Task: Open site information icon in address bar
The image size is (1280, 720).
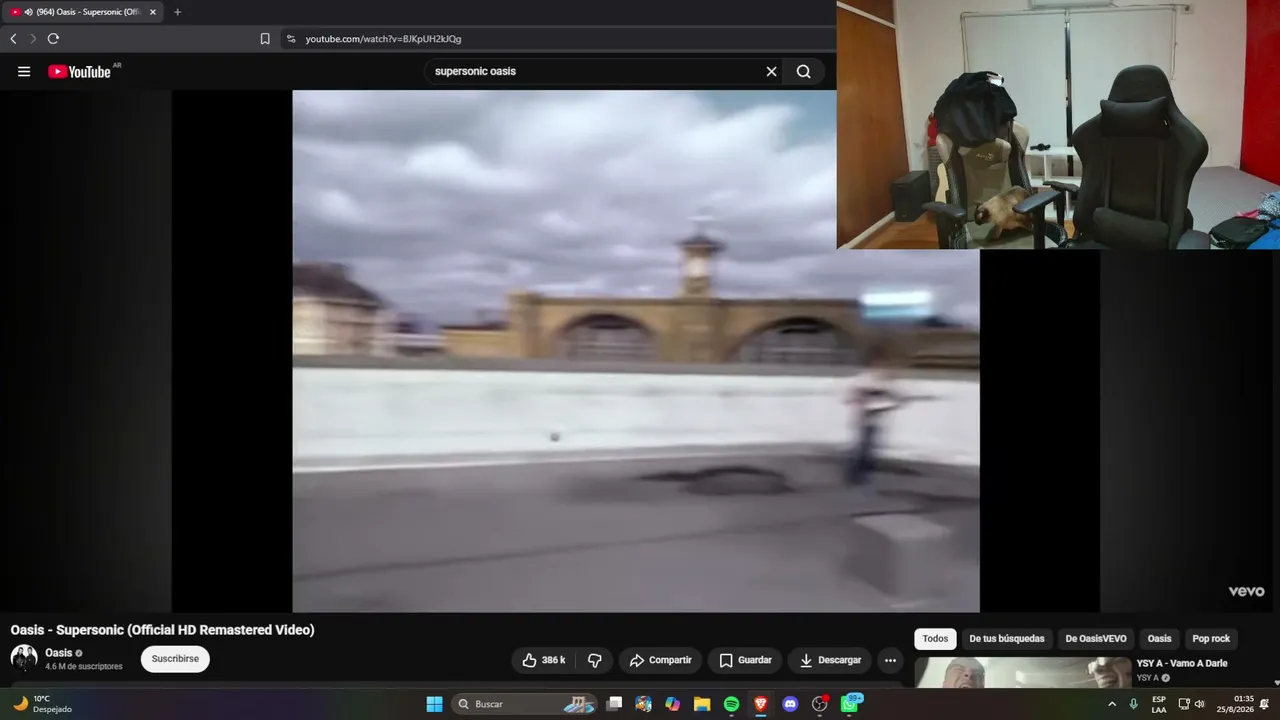Action: click(x=291, y=39)
